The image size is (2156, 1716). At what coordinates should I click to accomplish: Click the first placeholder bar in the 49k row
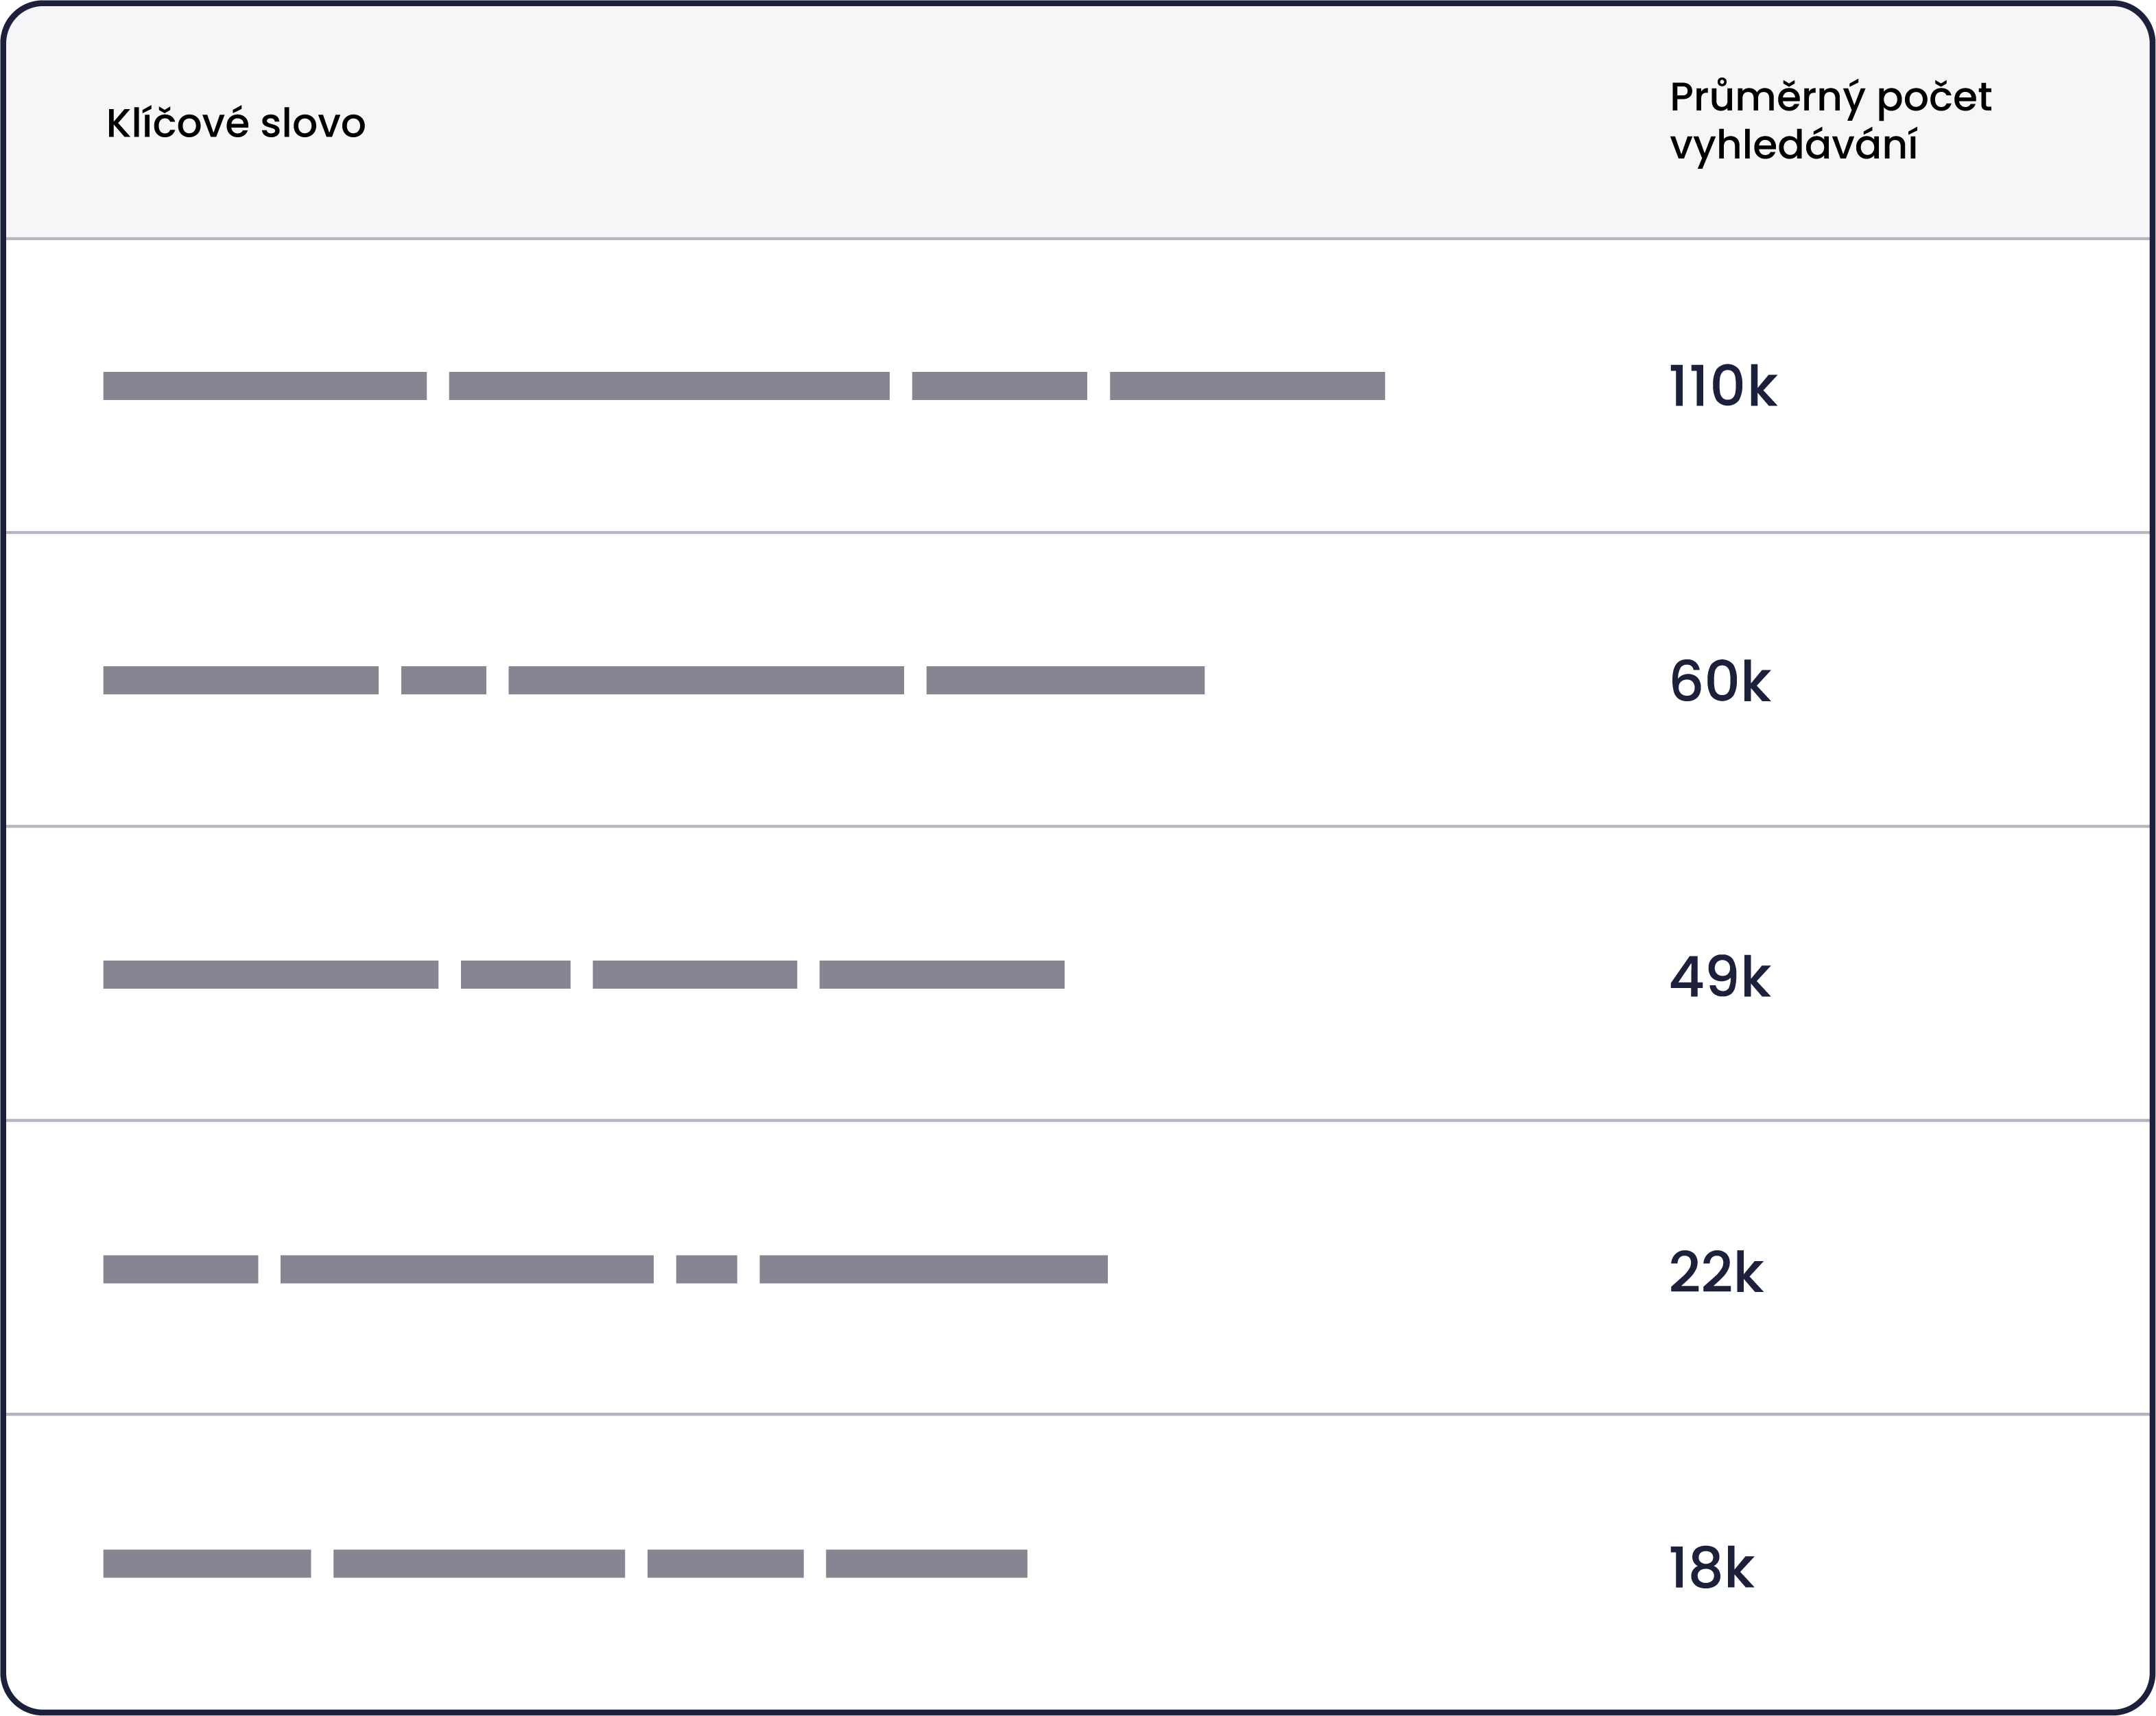click(271, 974)
